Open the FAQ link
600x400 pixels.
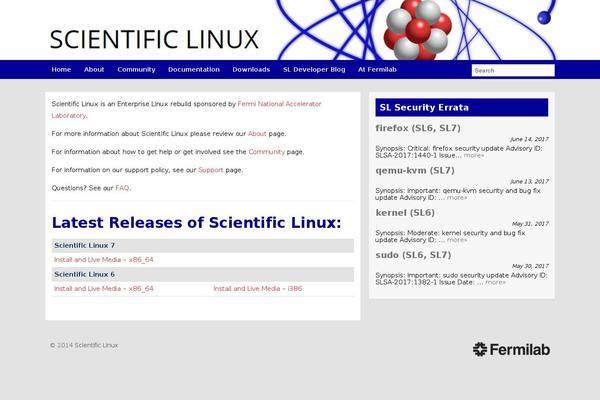pyautogui.click(x=122, y=188)
